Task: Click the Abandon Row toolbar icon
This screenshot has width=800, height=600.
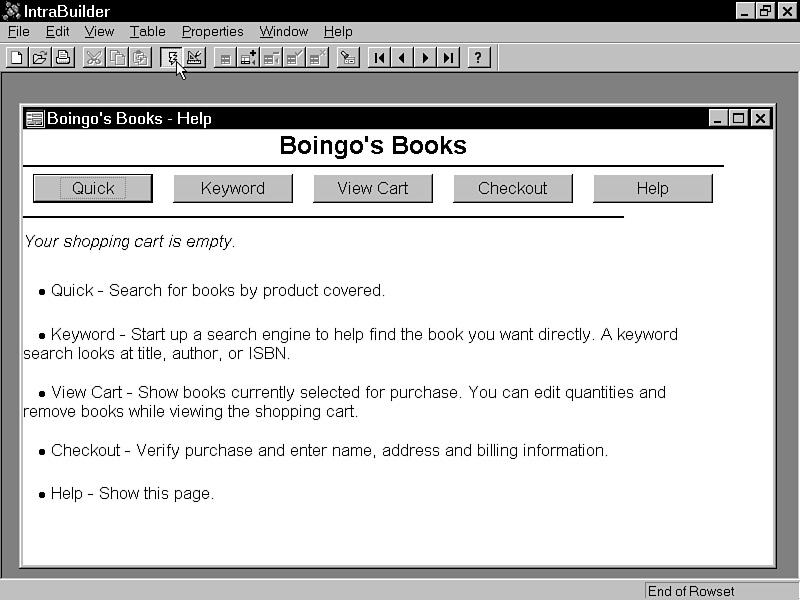Action: click(318, 57)
